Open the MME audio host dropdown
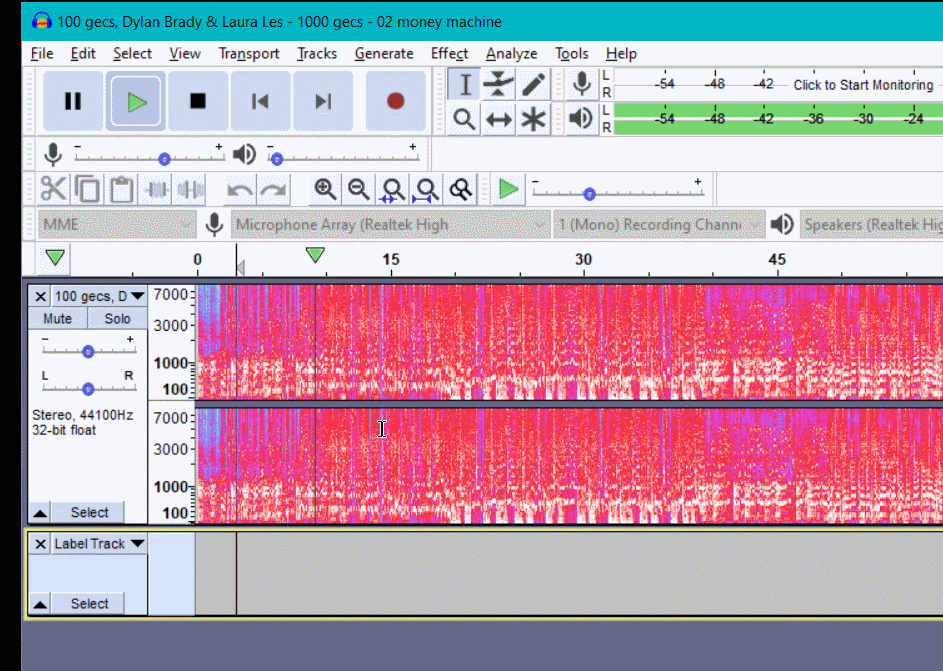Image resolution: width=943 pixels, height=671 pixels. (x=115, y=224)
